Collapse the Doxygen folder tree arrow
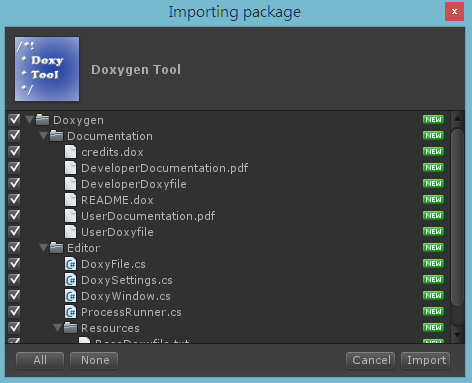 [30, 120]
